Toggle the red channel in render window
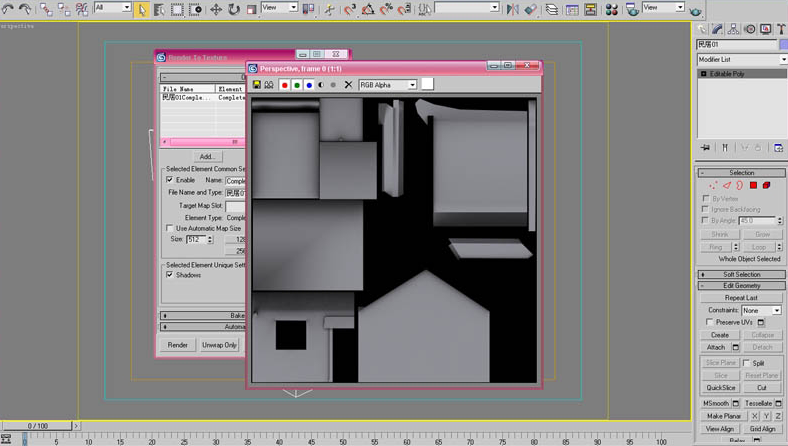Screen dimensions: 788x446 click(285, 85)
